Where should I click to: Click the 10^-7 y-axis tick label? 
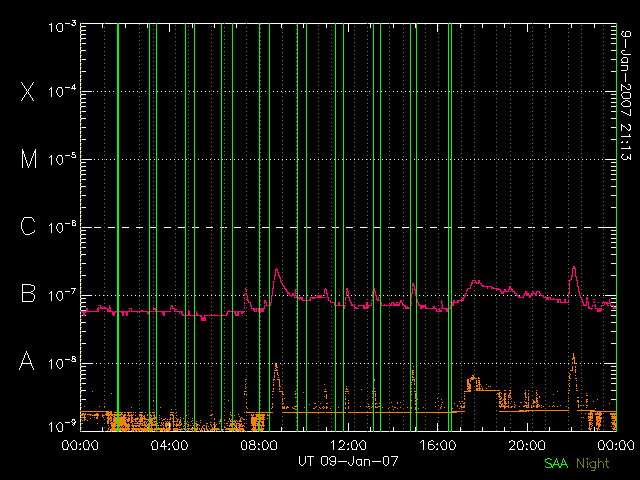tap(62, 295)
